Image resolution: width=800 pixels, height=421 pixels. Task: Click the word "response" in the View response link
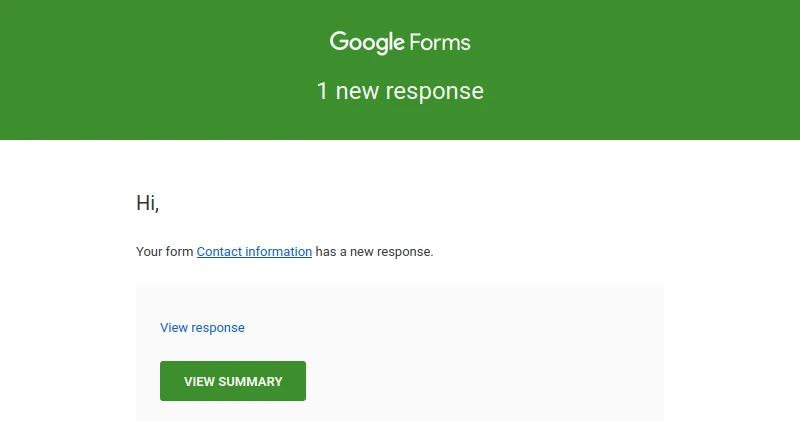pos(218,328)
